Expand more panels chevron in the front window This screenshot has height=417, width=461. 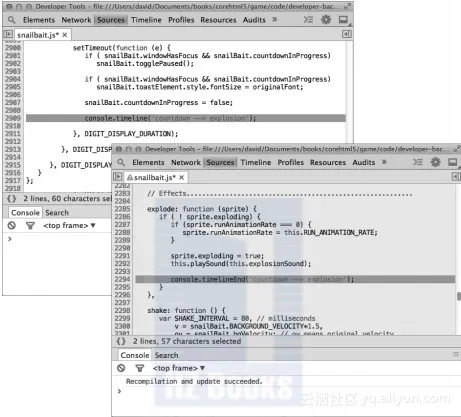[384, 162]
